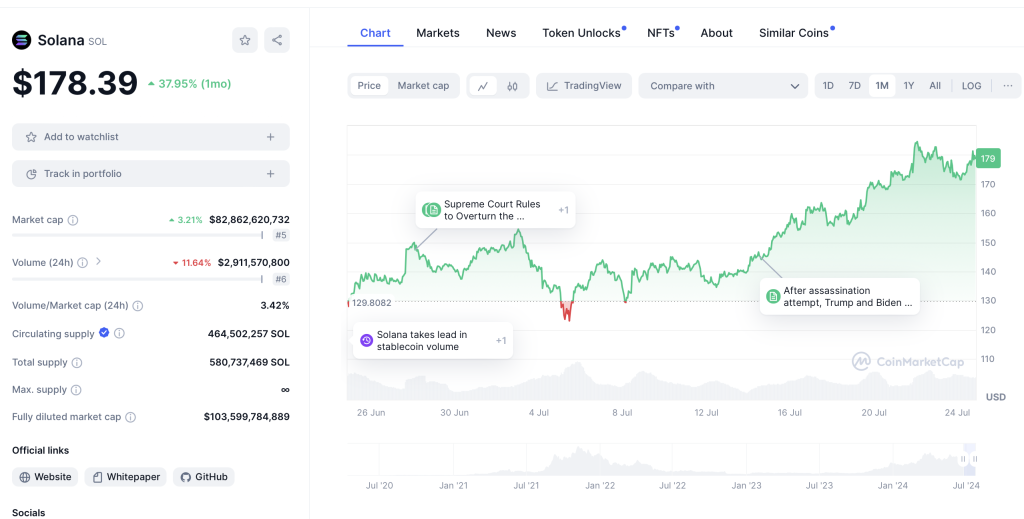Click the Solana logo icon
The height and width of the screenshot is (519, 1024).
(22, 40)
